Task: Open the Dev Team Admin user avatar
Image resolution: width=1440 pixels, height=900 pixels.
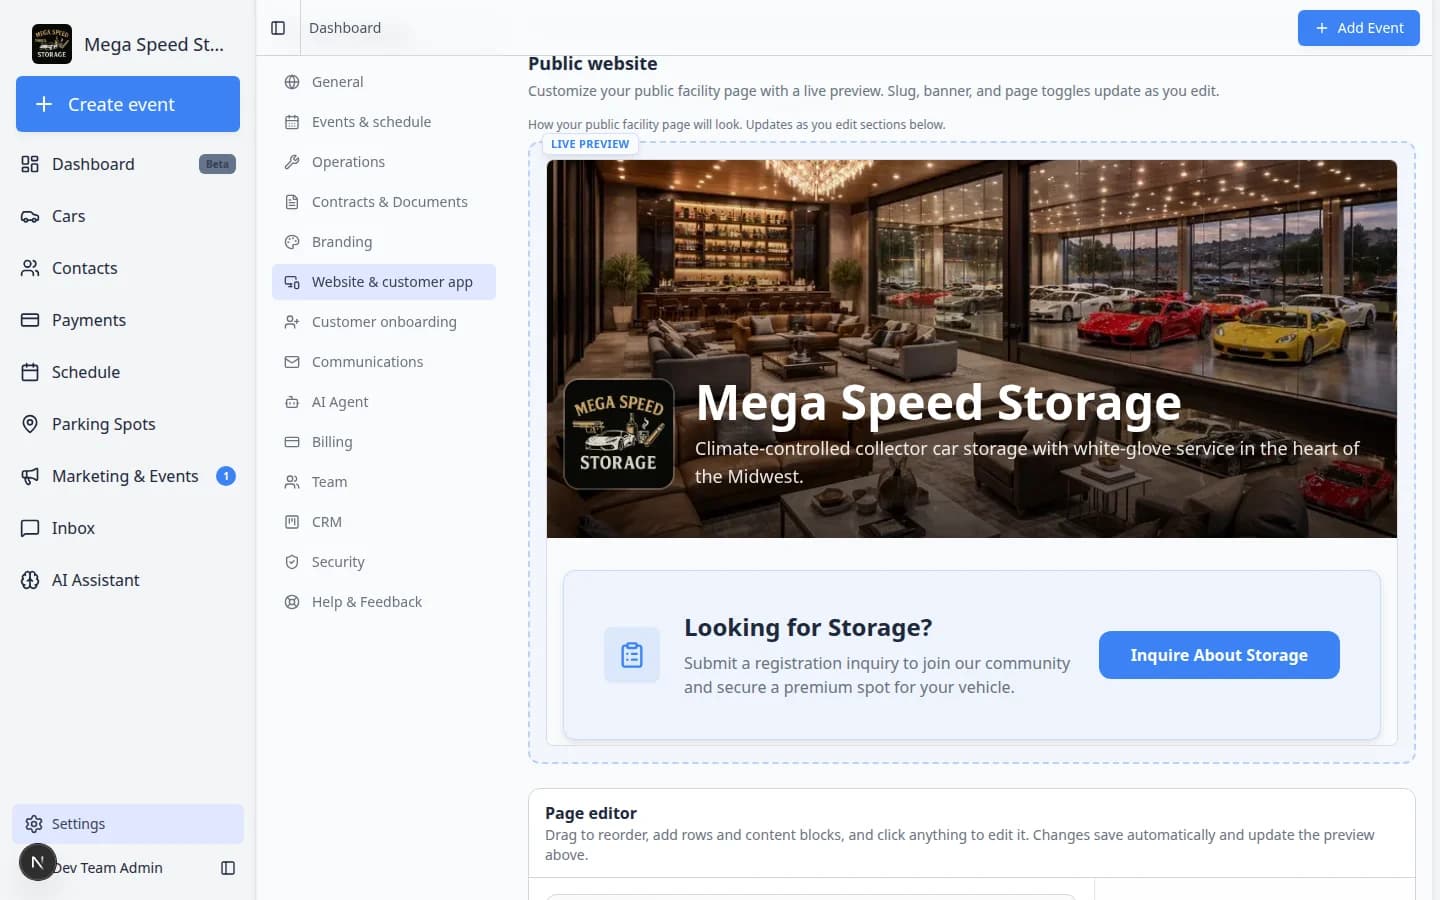Action: point(37,862)
